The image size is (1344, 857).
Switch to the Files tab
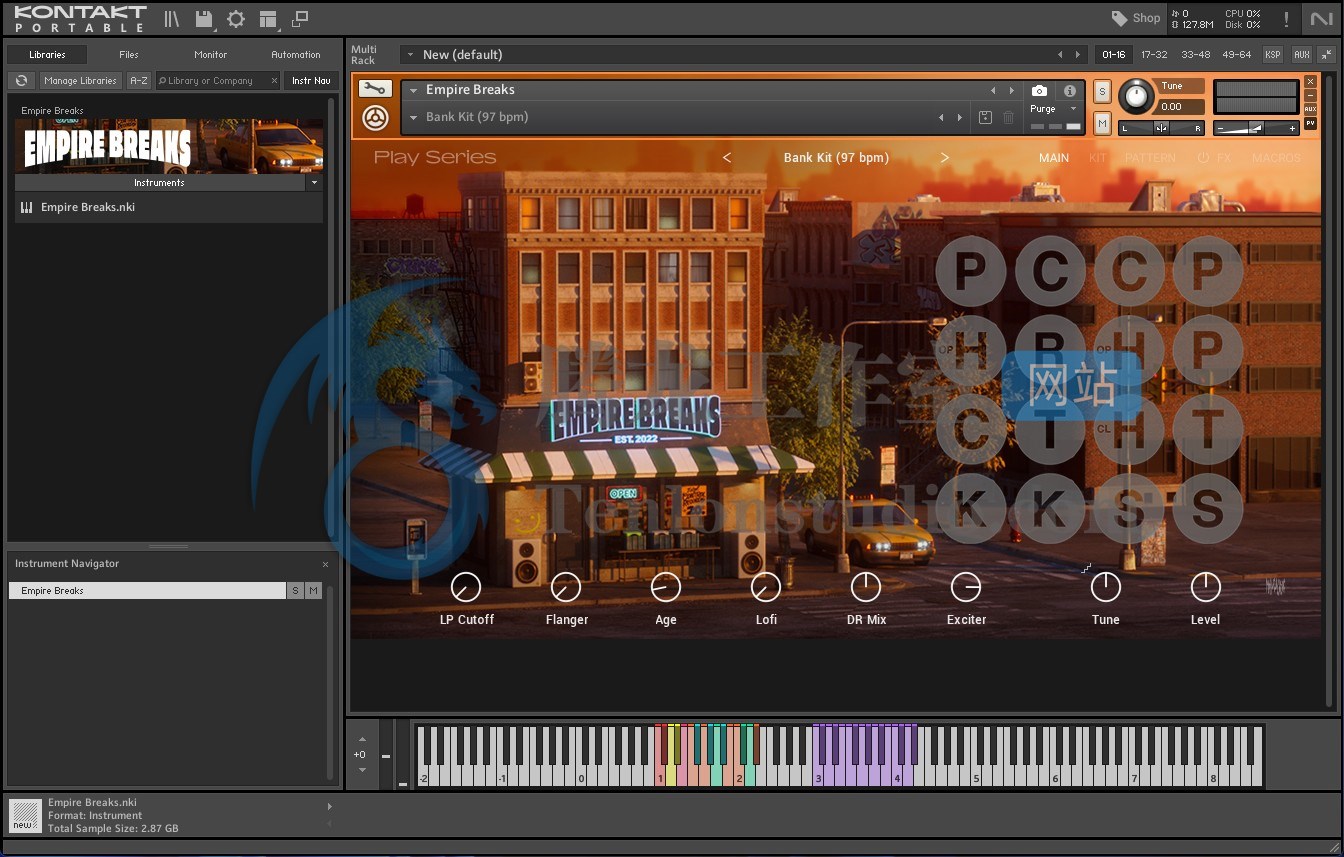coord(129,55)
